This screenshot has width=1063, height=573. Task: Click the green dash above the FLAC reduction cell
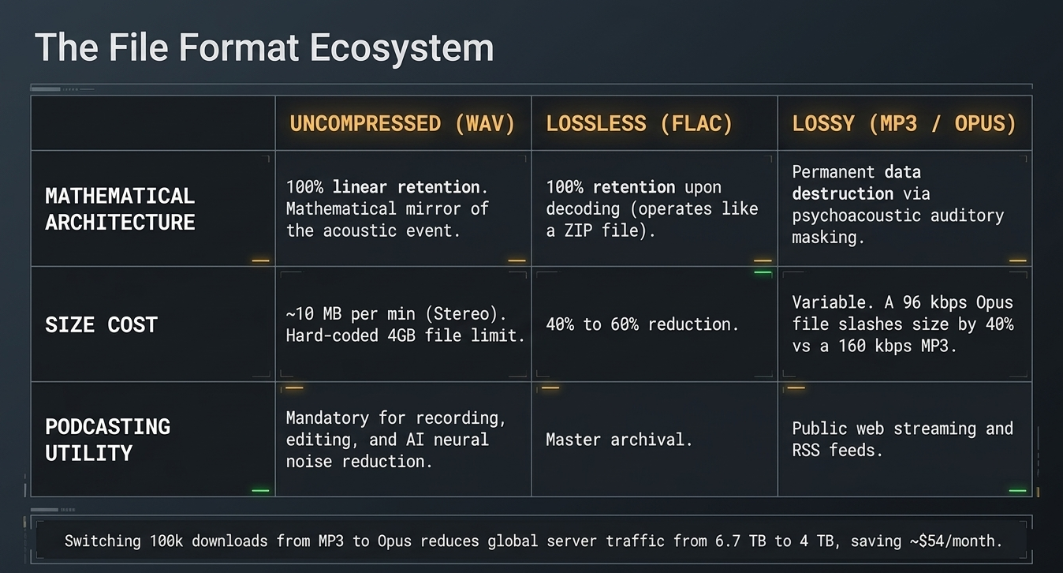tap(763, 273)
